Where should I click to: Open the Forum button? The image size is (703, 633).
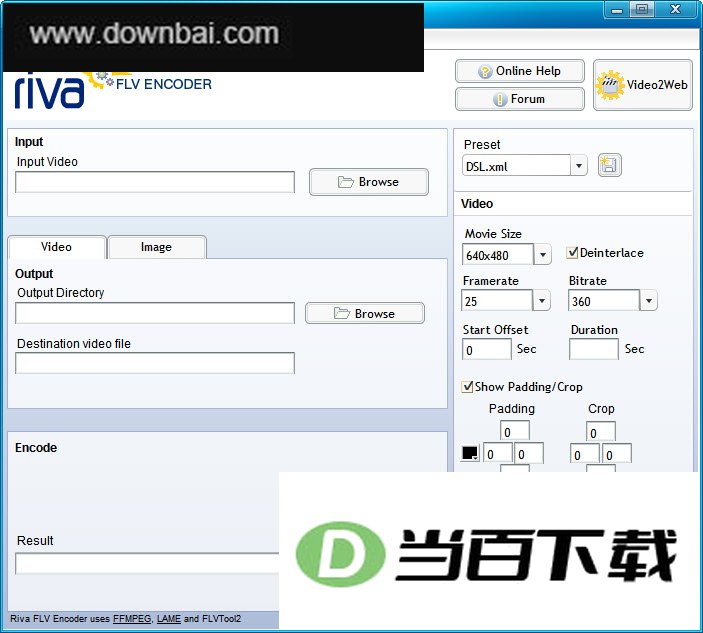520,99
